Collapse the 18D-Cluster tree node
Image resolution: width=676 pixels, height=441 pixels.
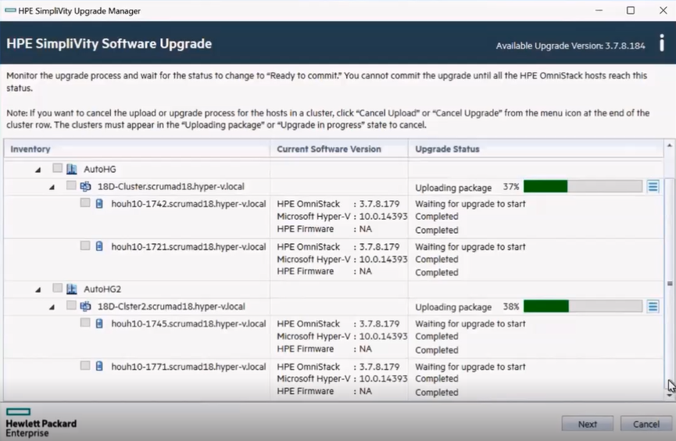52,187
